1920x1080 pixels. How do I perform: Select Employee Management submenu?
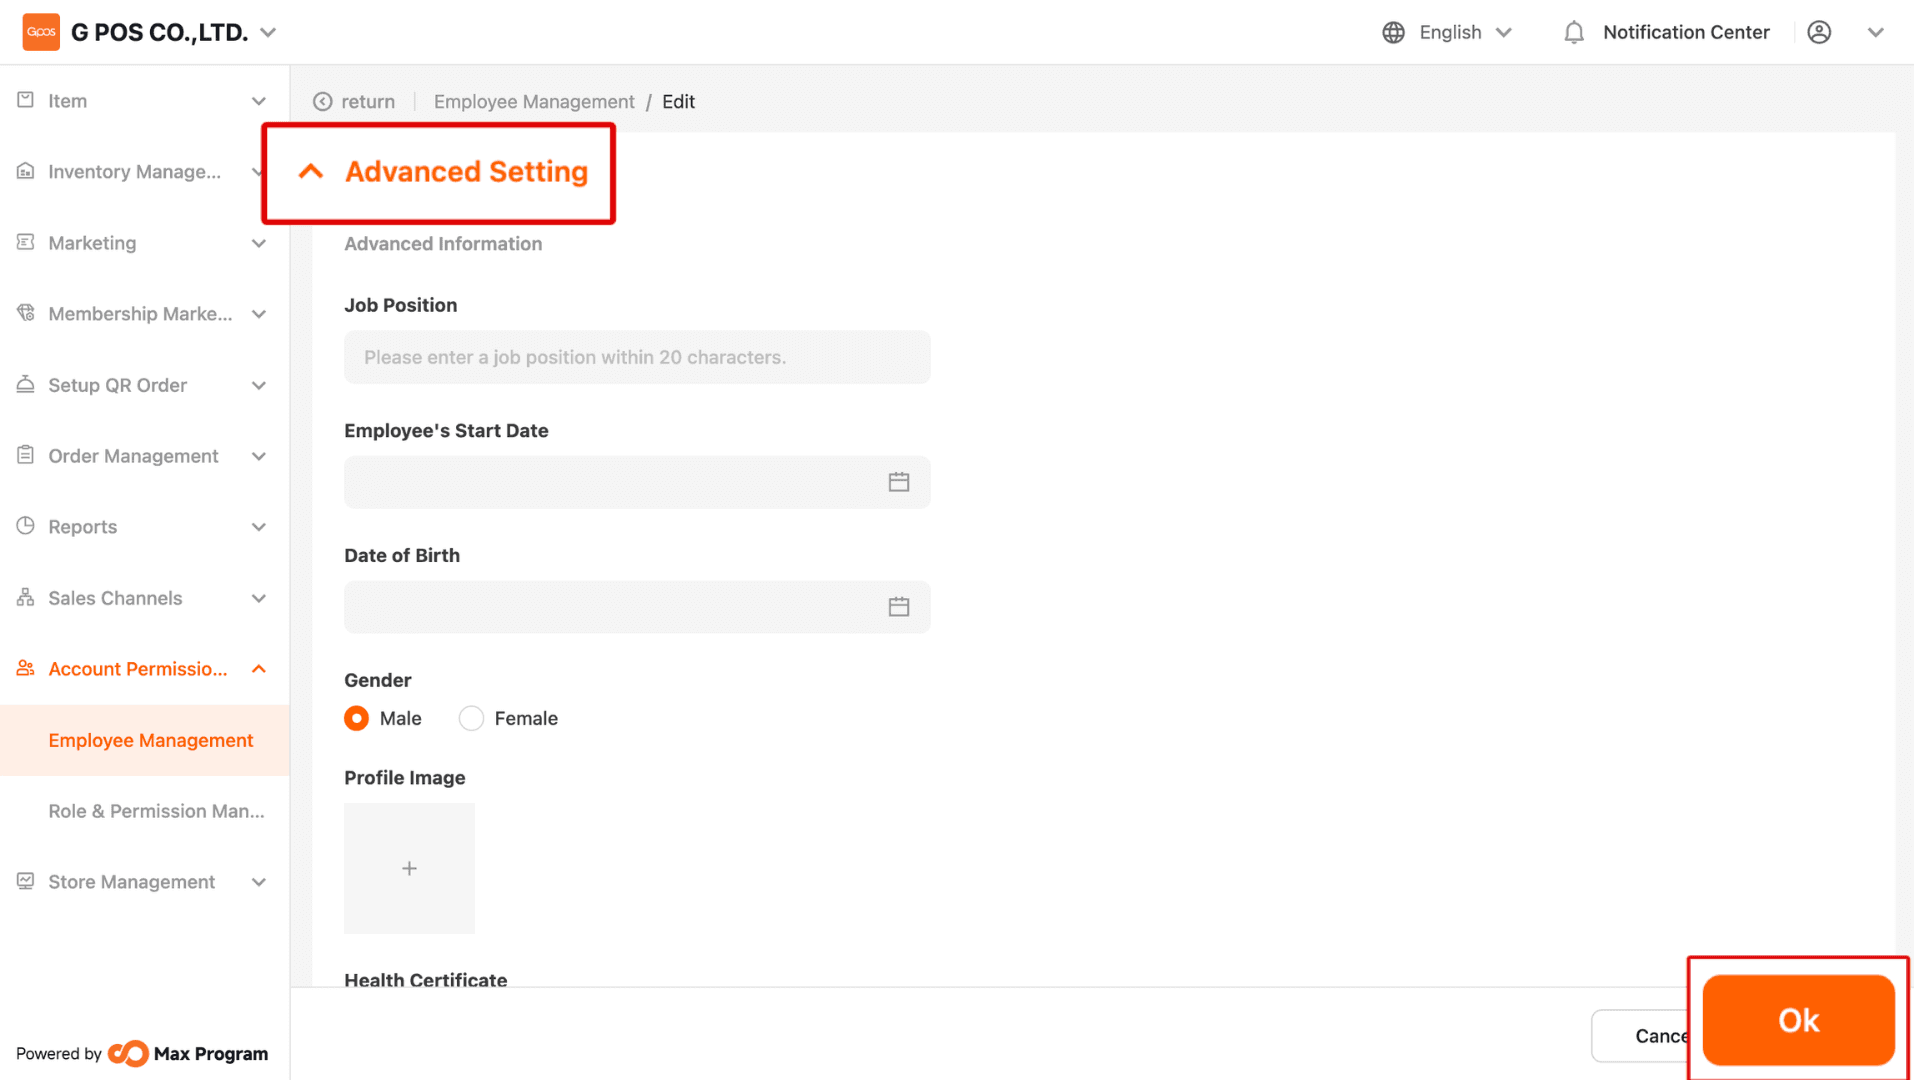point(145,741)
